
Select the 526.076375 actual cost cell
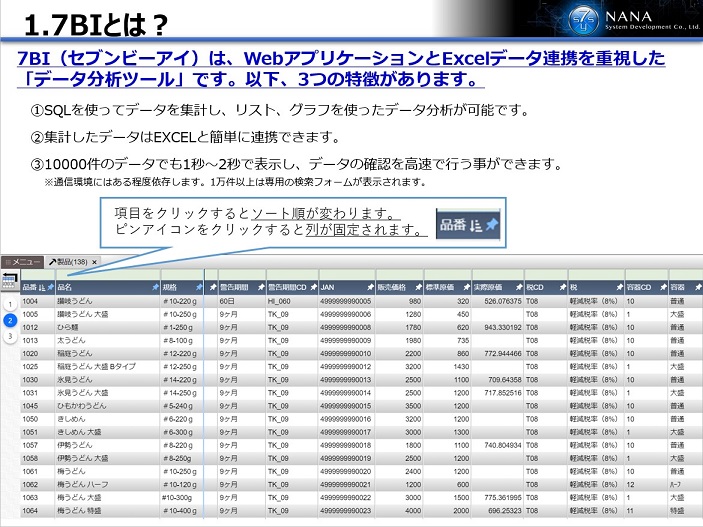[x=498, y=301]
